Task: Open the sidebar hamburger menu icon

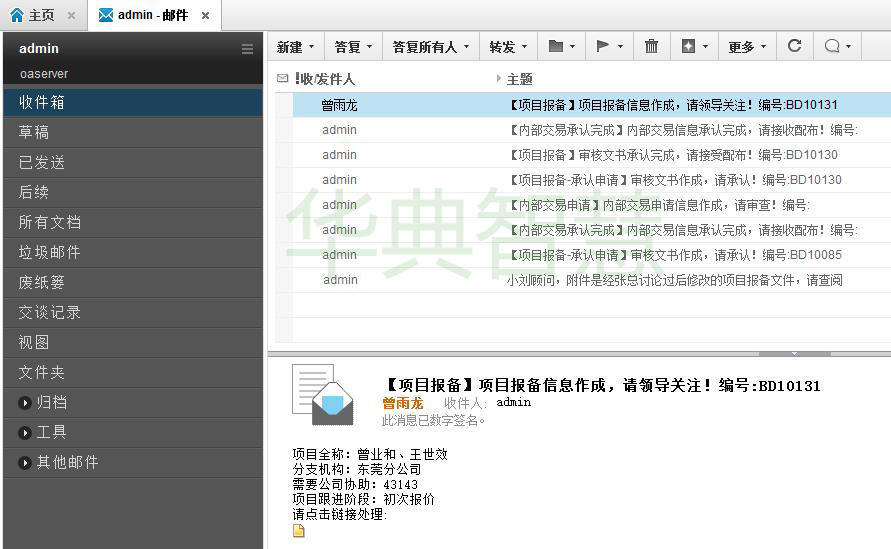Action: click(x=247, y=49)
